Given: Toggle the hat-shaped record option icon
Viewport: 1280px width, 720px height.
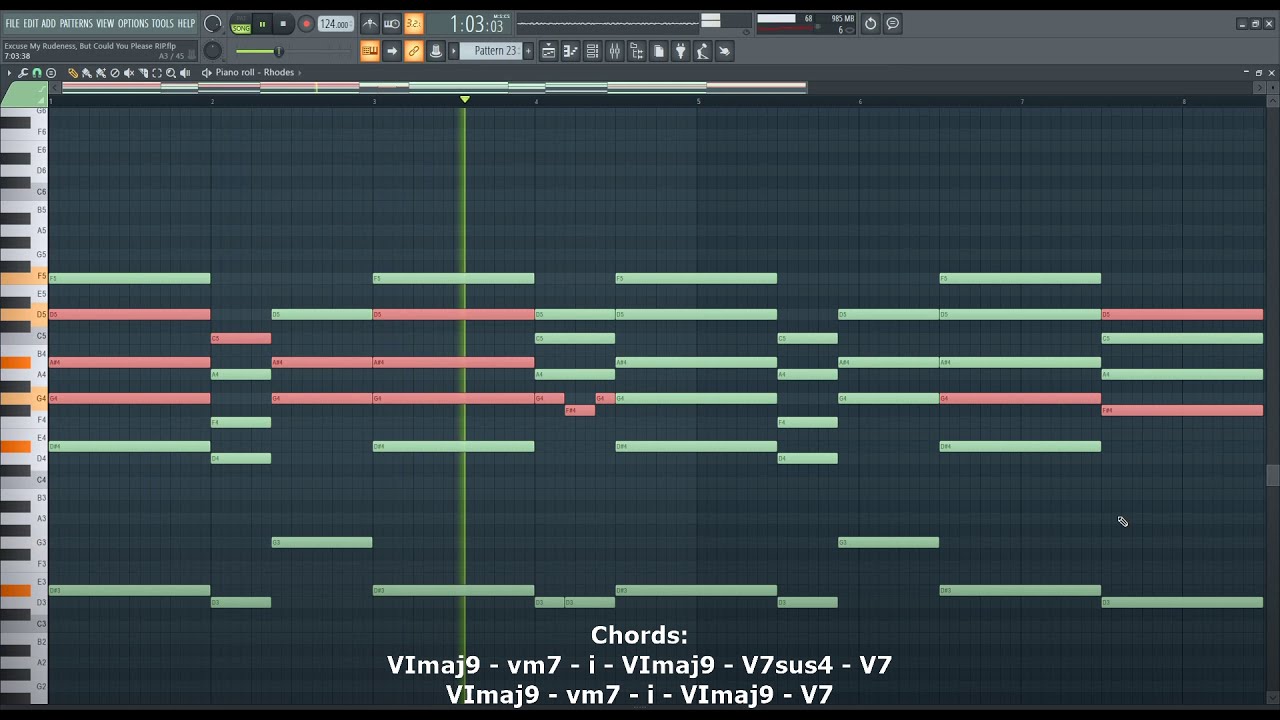Looking at the screenshot, I should pyautogui.click(x=436, y=51).
